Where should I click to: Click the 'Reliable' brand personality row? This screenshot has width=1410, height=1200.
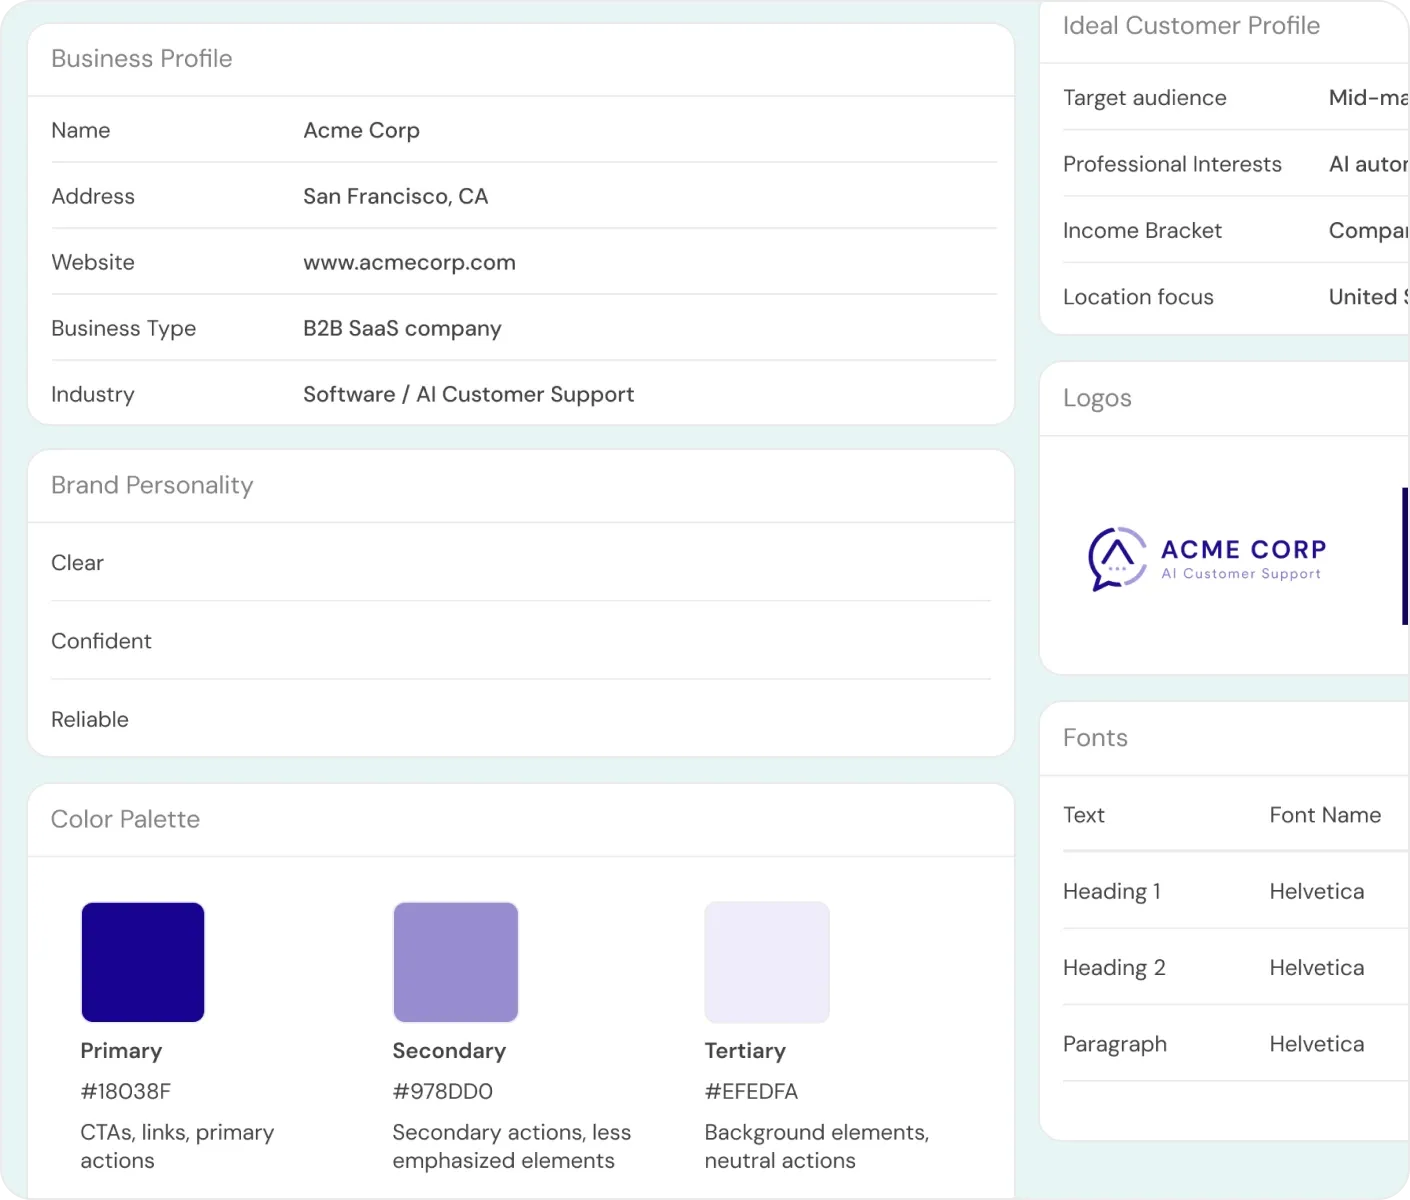[521, 719]
